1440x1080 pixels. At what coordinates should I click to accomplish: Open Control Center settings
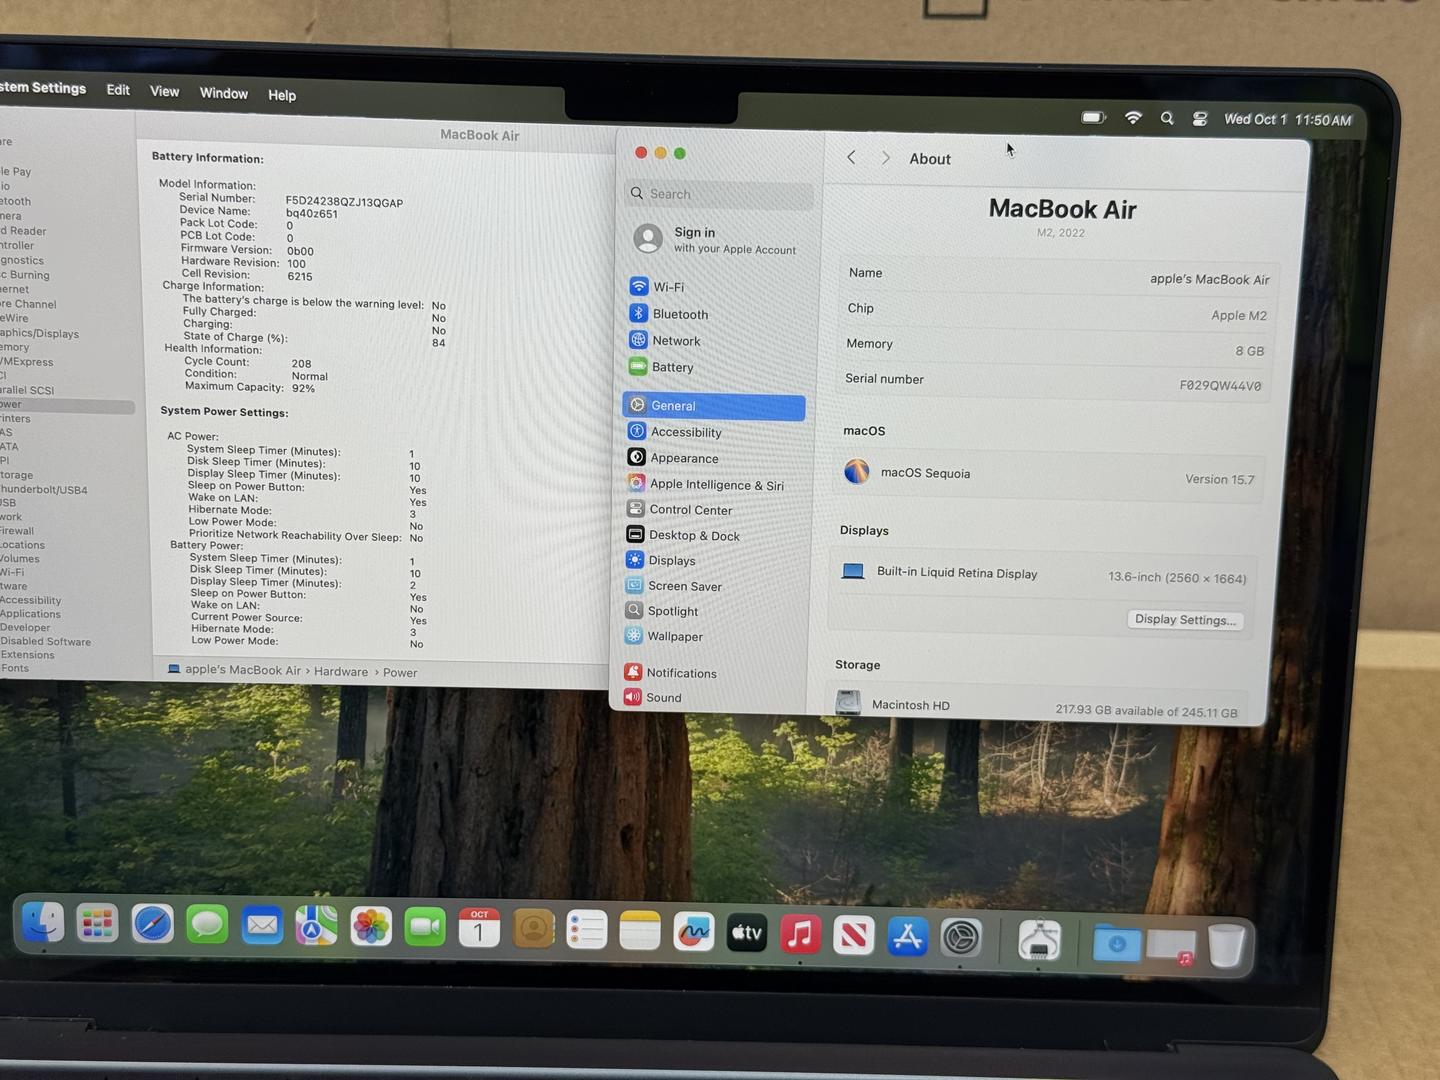pyautogui.click(x=690, y=510)
